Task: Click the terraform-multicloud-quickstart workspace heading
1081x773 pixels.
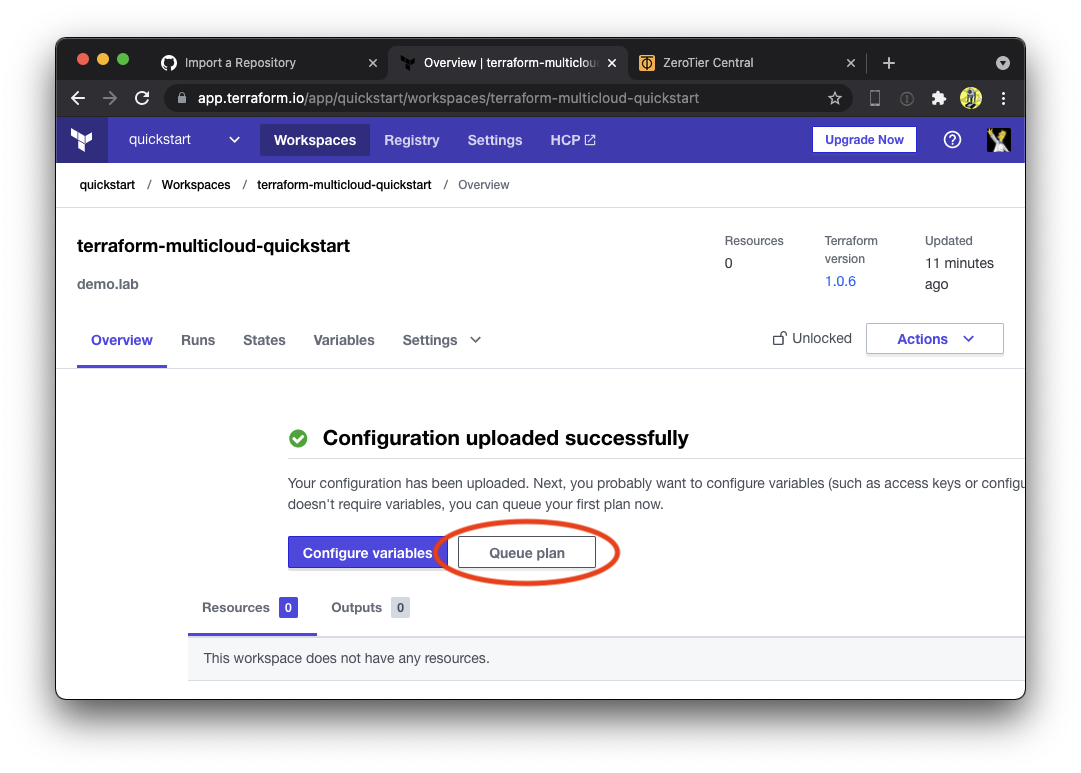Action: coord(213,246)
